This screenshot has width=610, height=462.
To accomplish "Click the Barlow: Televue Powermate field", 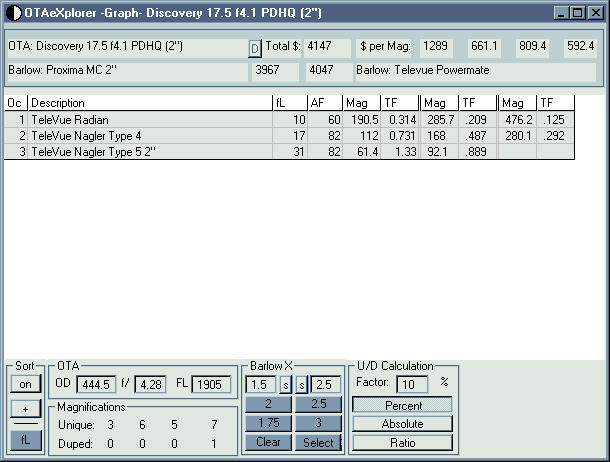I will (x=475, y=71).
